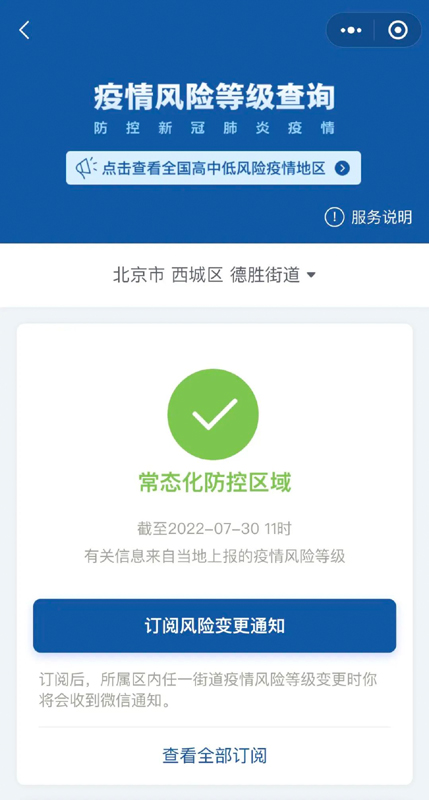Click the arrow circle beside risk areas banner
The height and width of the screenshot is (800, 429).
tap(342, 168)
